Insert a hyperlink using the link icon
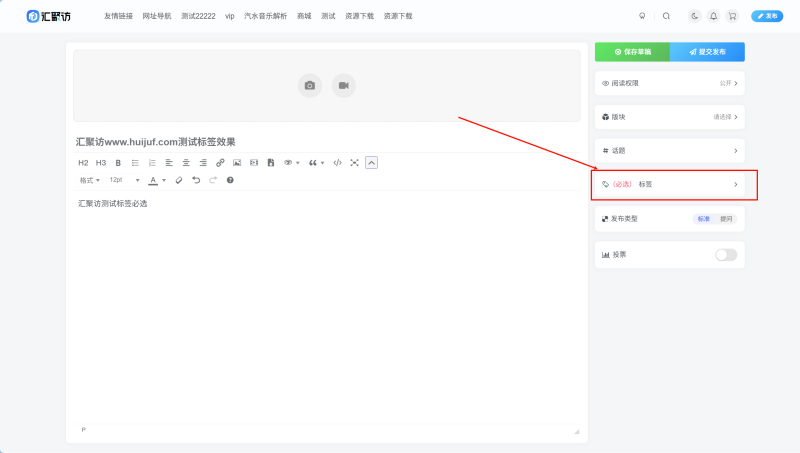The width and height of the screenshot is (800, 453). [x=220, y=163]
